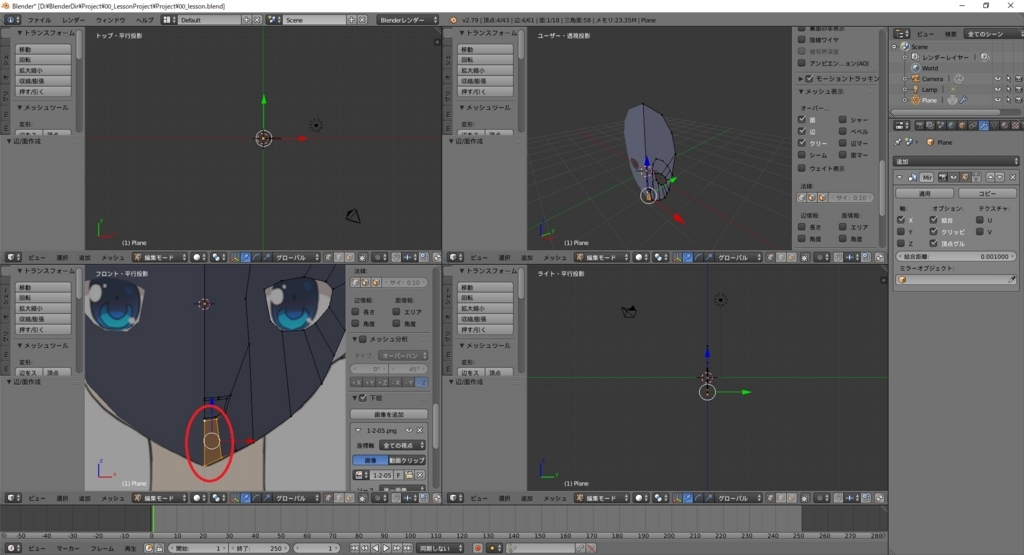This screenshot has width=1024, height=555.
Task: Toggle the クリッピング clipping checkbox
Action: pos(933,231)
